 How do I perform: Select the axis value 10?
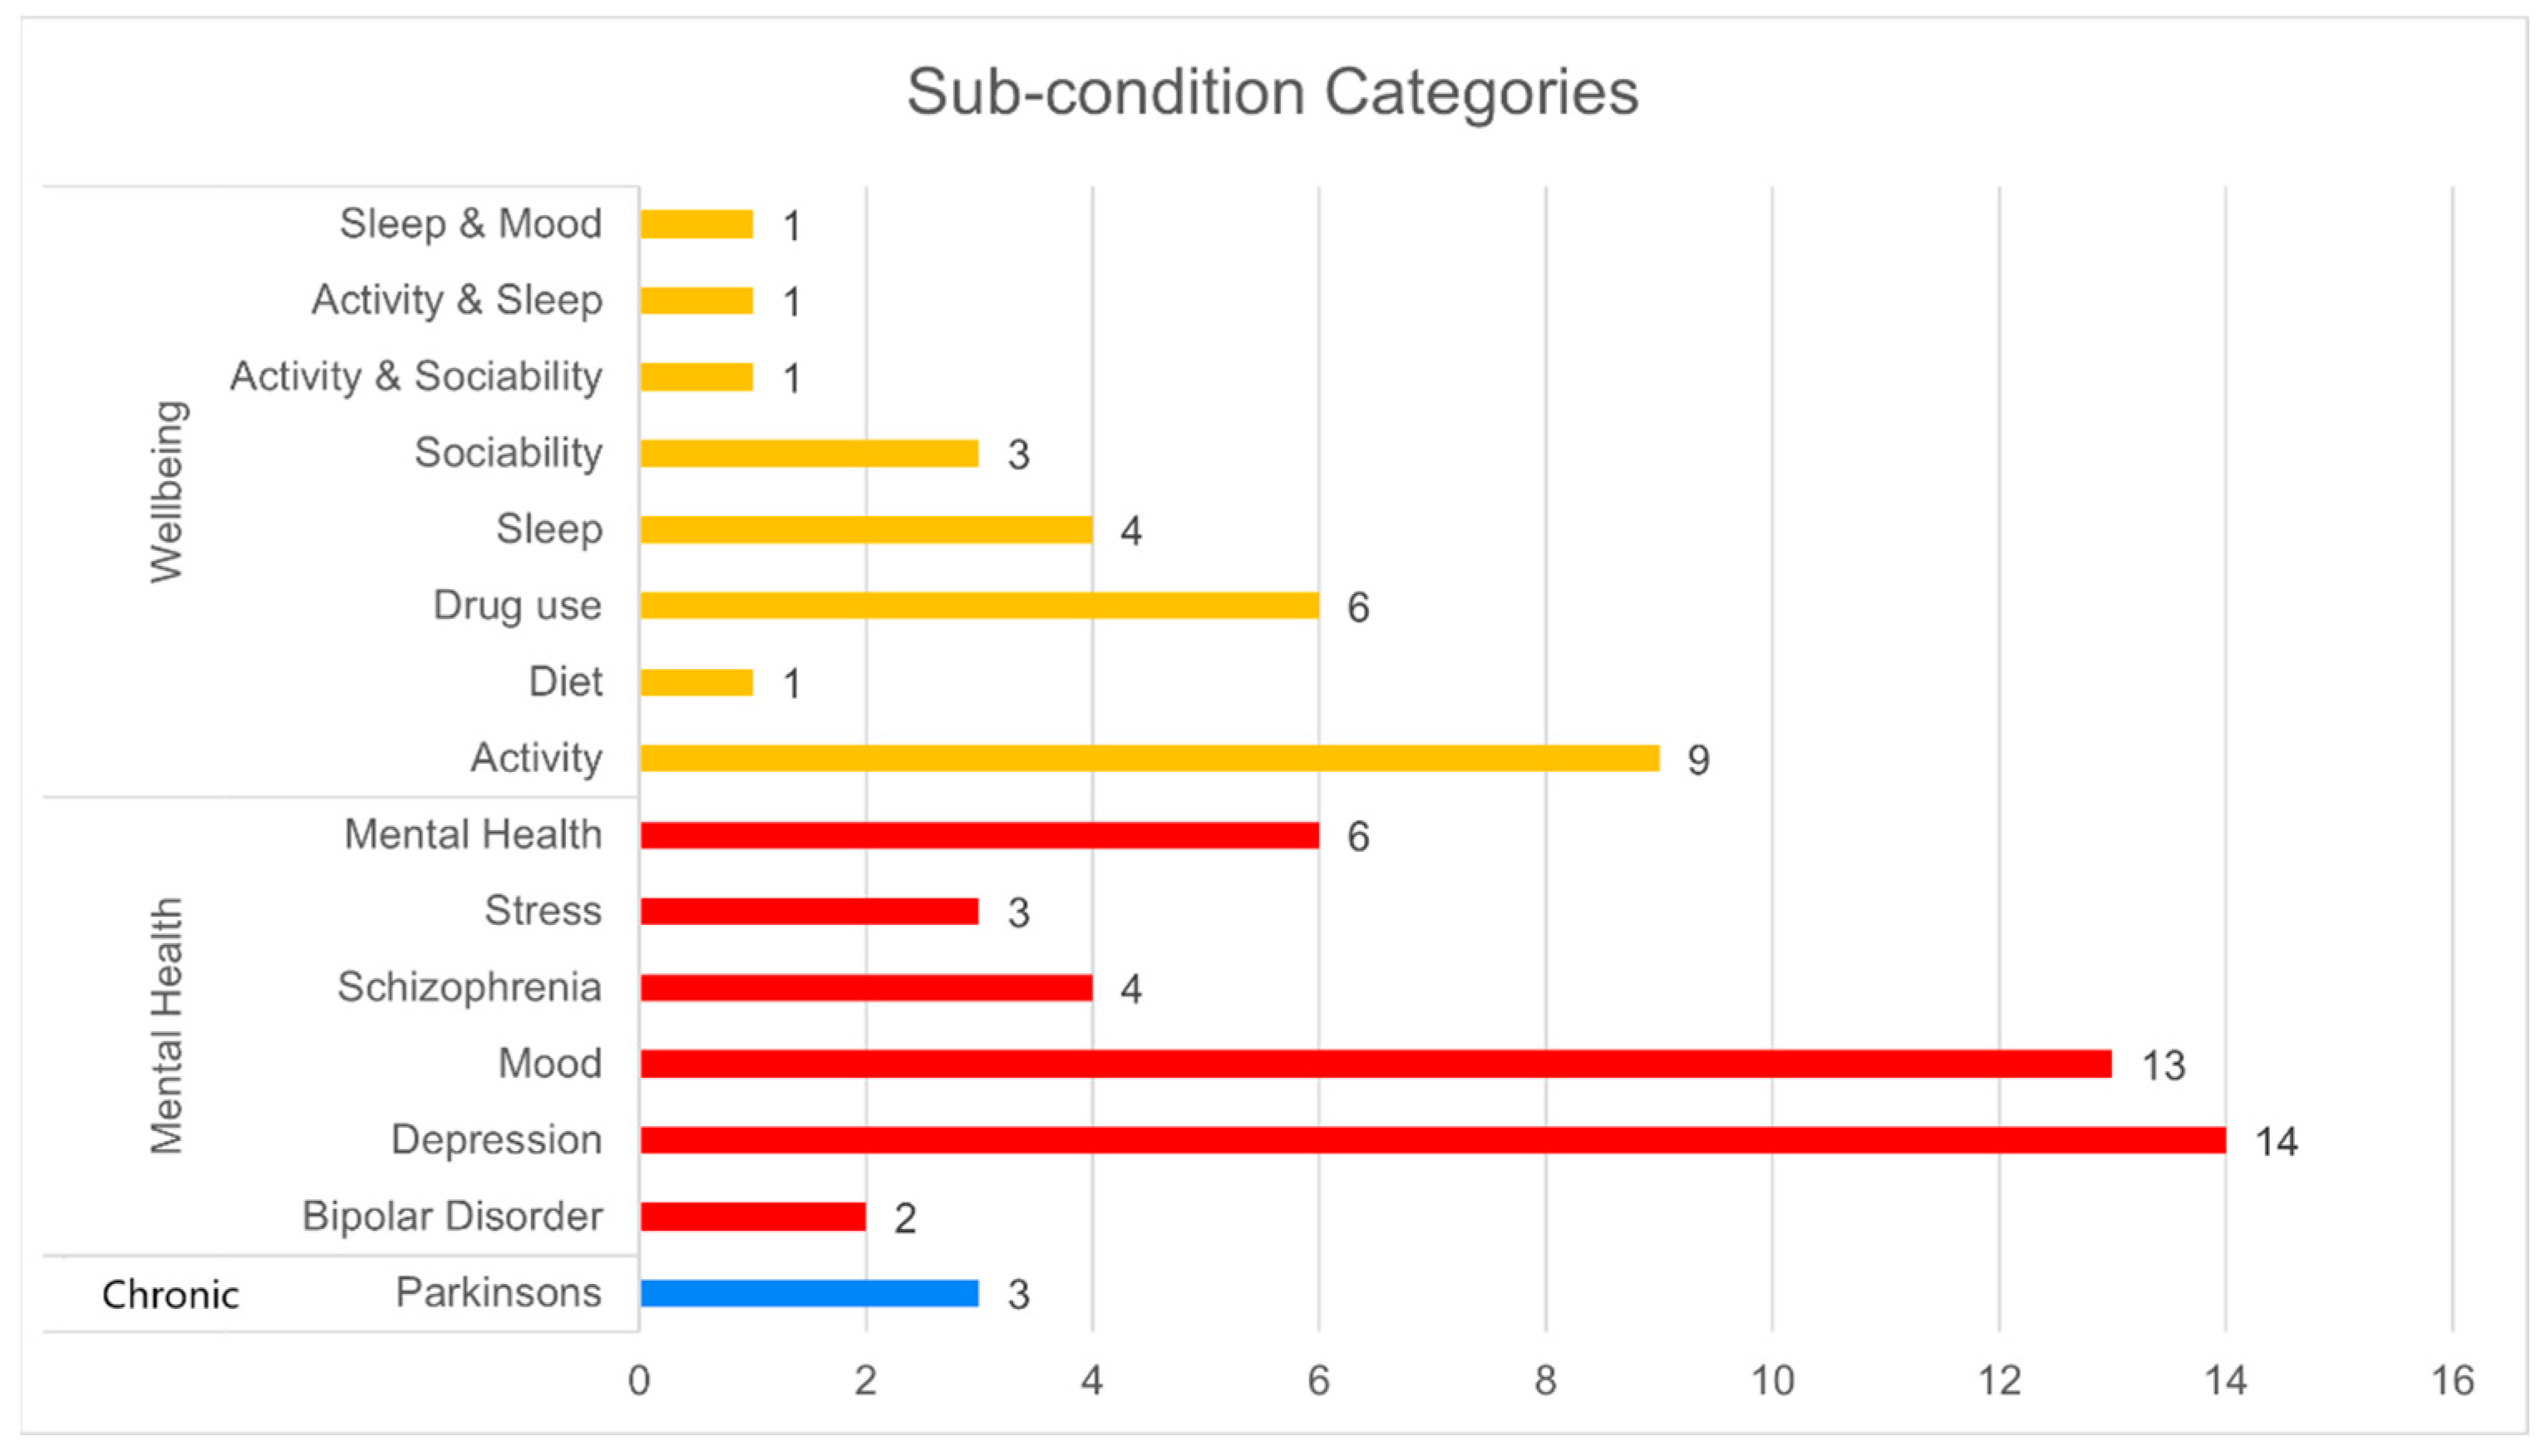(1772, 1381)
